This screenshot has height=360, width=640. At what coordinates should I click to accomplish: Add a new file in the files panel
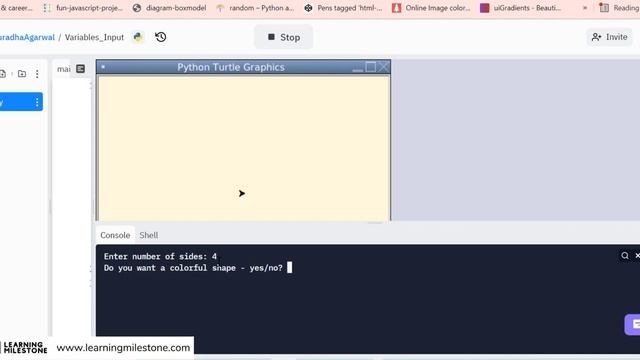click(x=3, y=74)
